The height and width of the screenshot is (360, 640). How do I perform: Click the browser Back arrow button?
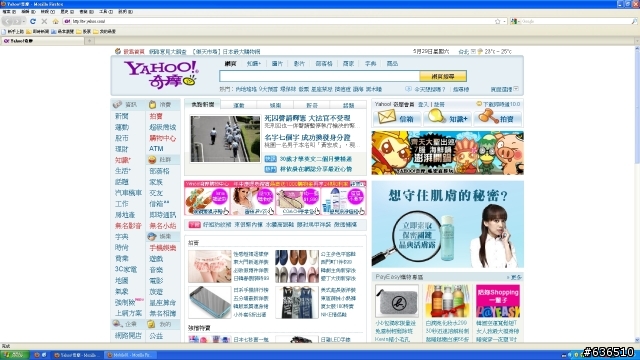coord(7,21)
